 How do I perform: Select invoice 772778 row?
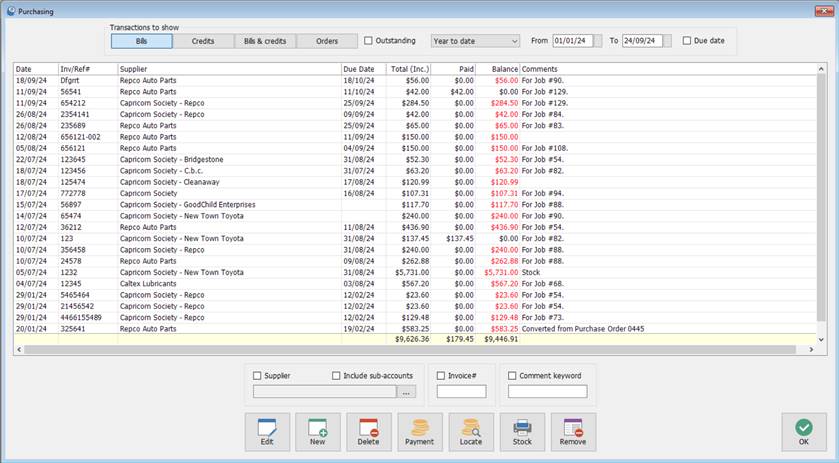click(x=416, y=193)
